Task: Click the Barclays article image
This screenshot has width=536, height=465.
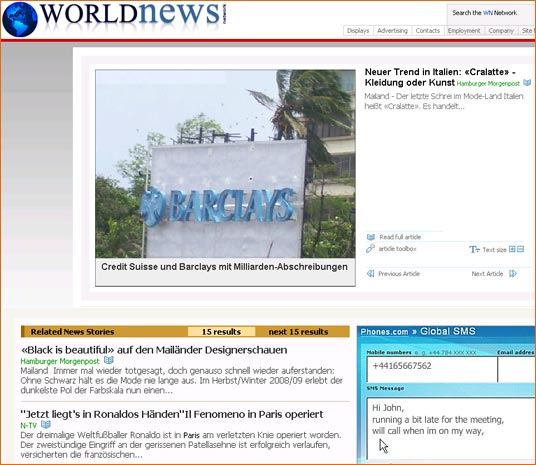Action: [225, 164]
